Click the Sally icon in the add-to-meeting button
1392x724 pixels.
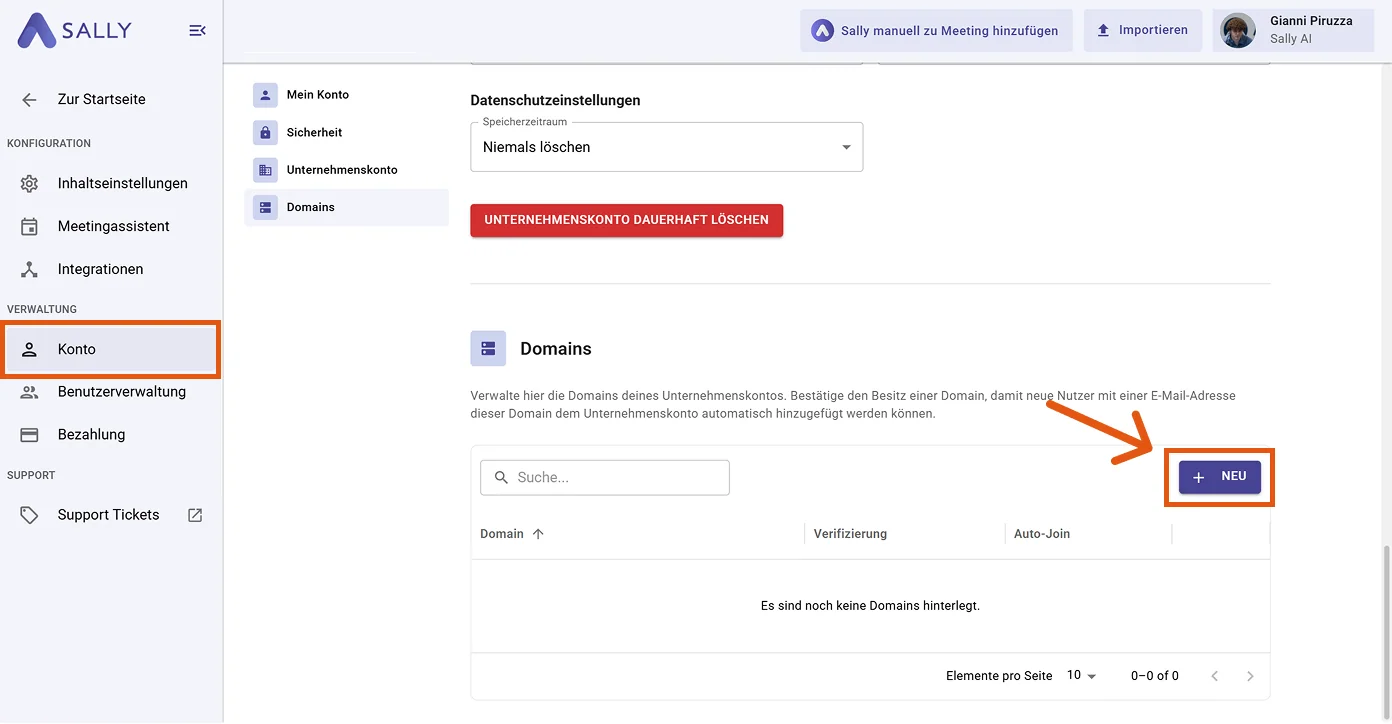(822, 31)
